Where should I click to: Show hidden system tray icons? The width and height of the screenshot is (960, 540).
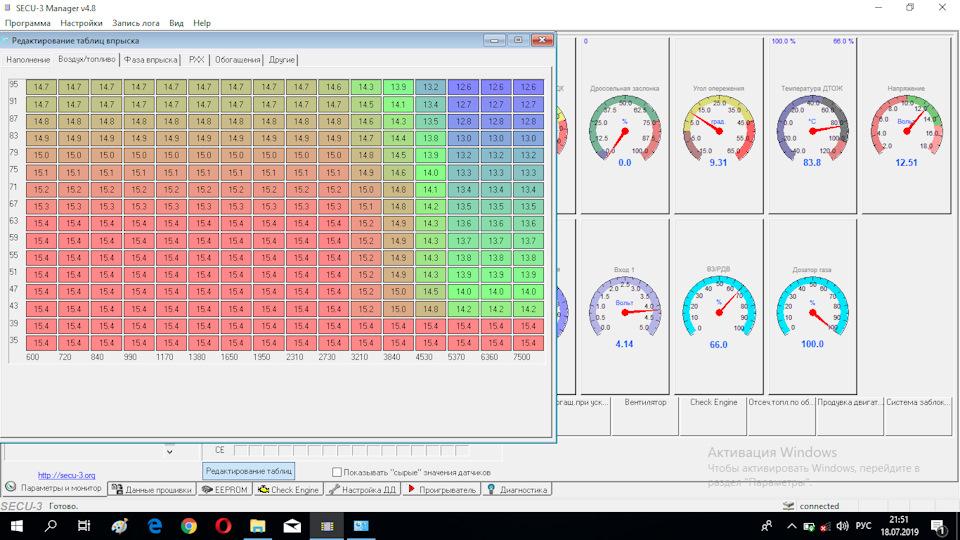pos(792,526)
